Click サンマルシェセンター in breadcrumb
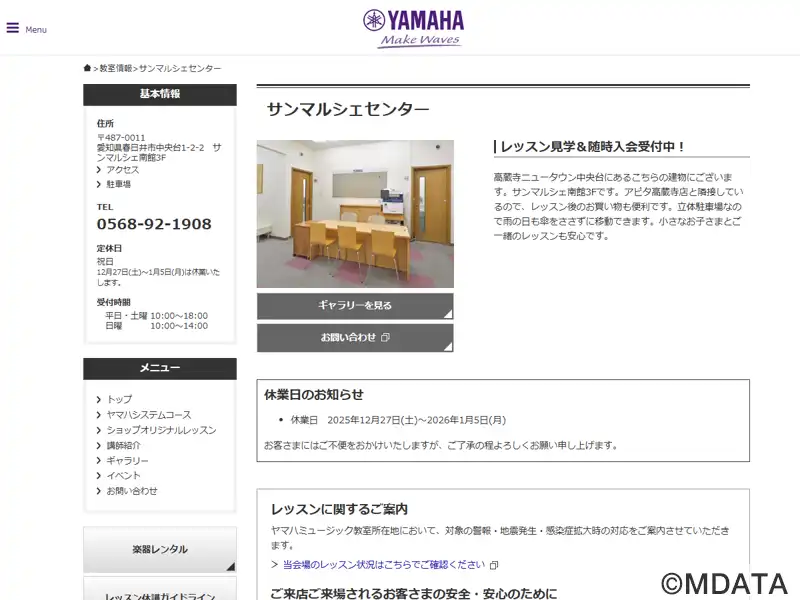 click(180, 68)
